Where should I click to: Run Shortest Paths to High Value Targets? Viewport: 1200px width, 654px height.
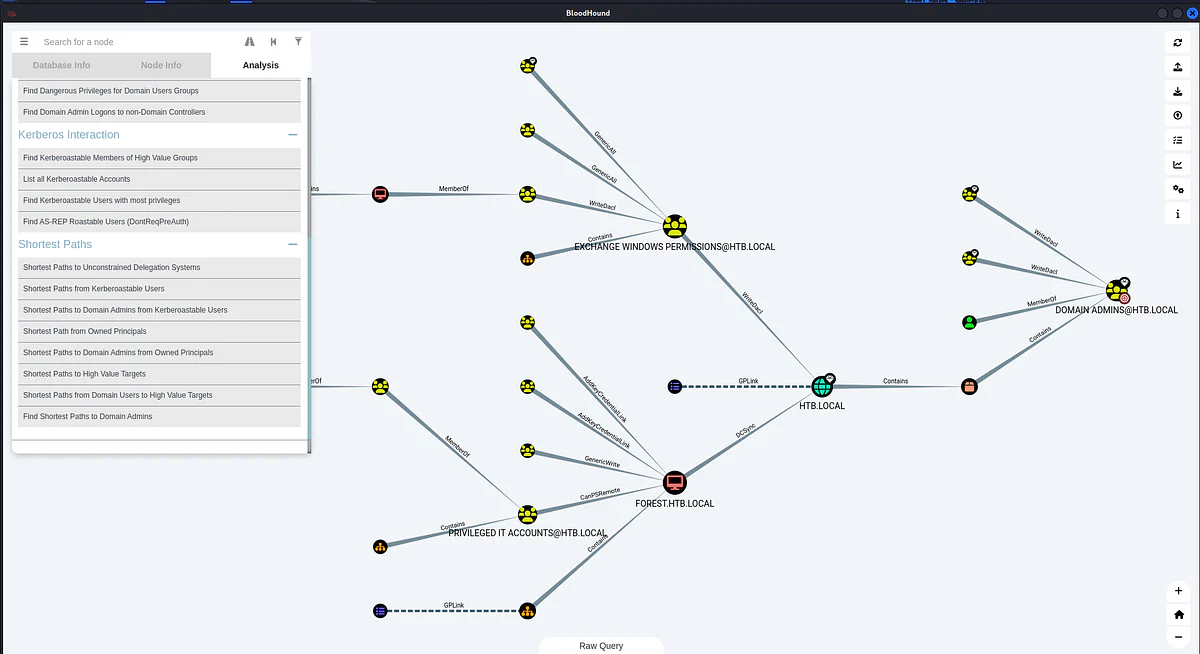point(159,374)
